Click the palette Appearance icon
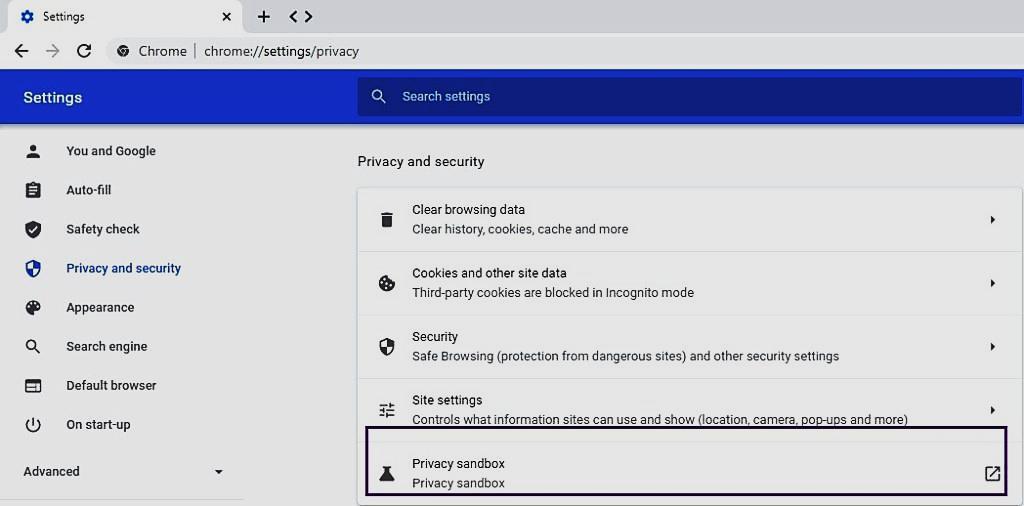This screenshot has width=1024, height=506. (x=33, y=308)
